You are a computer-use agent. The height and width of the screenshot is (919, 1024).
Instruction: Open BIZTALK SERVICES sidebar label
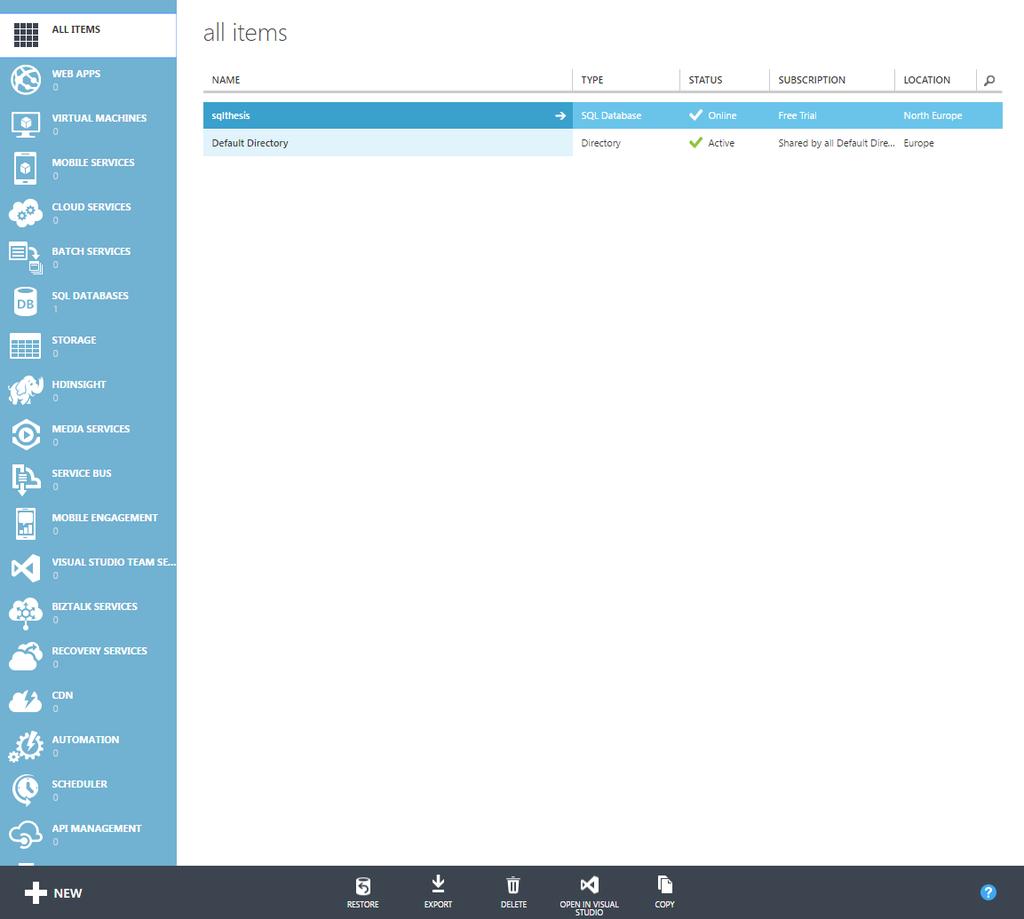click(95, 607)
